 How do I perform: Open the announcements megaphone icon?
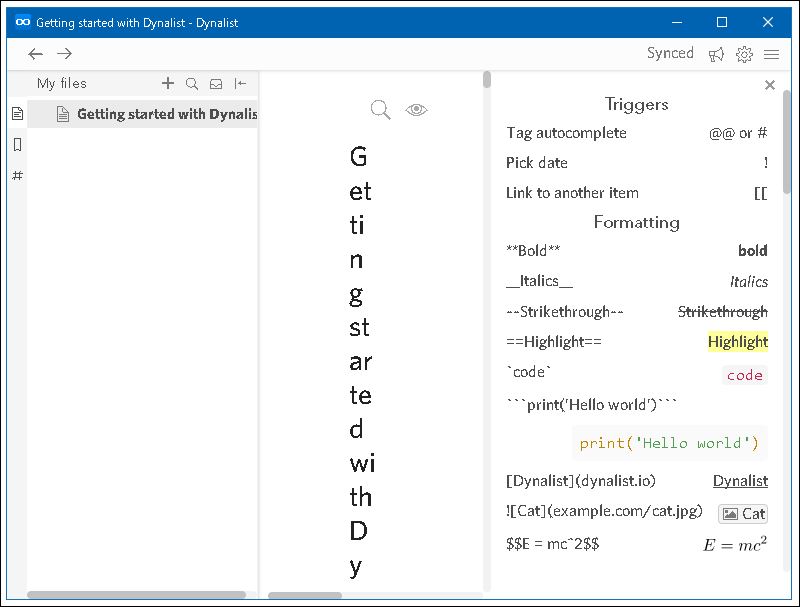pos(716,54)
